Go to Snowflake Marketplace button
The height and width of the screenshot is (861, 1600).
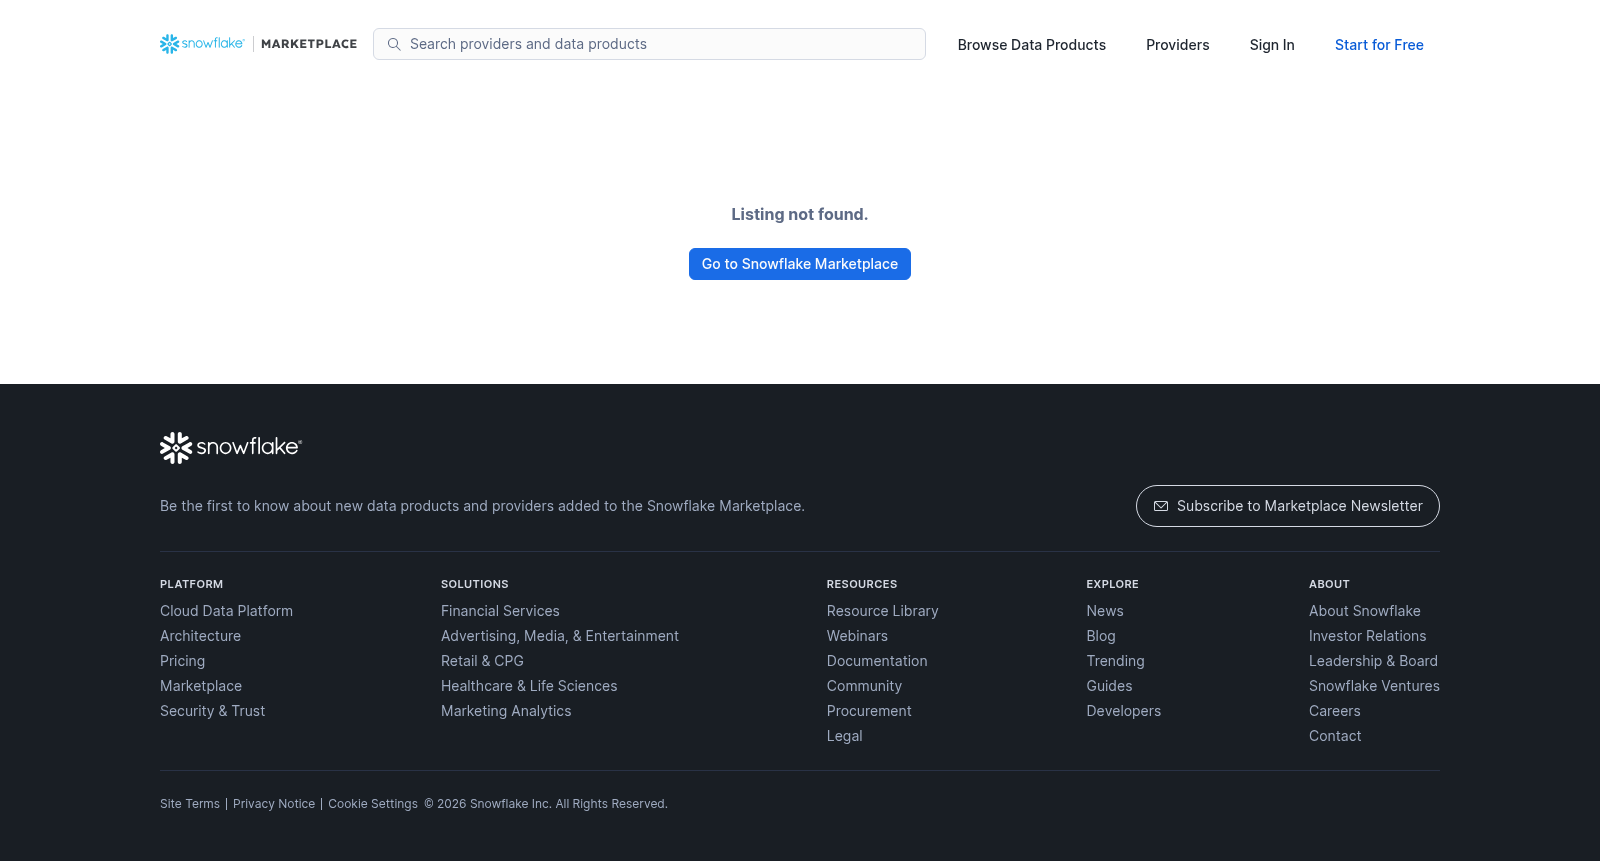[800, 264]
